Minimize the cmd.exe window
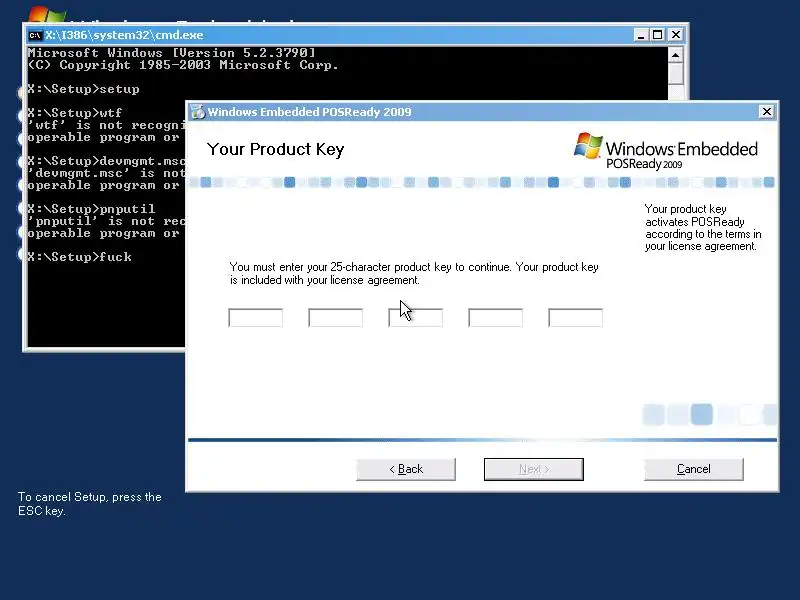This screenshot has height=600, width=800. 641,35
